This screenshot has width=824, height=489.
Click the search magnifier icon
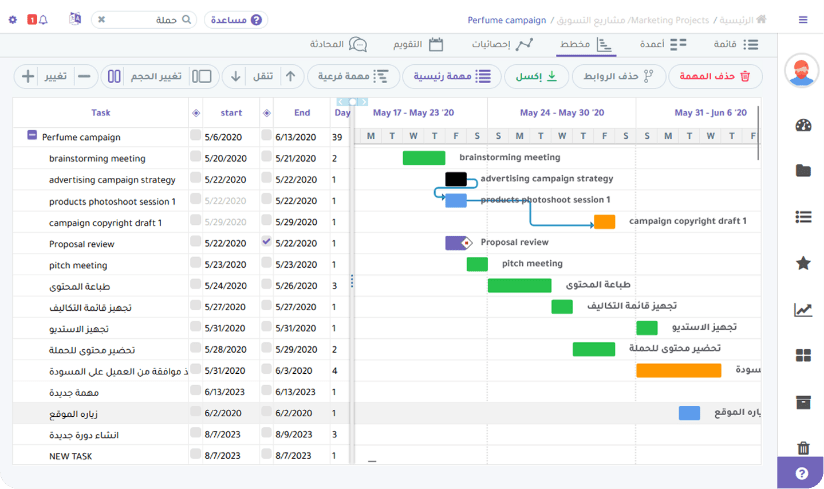tap(187, 19)
